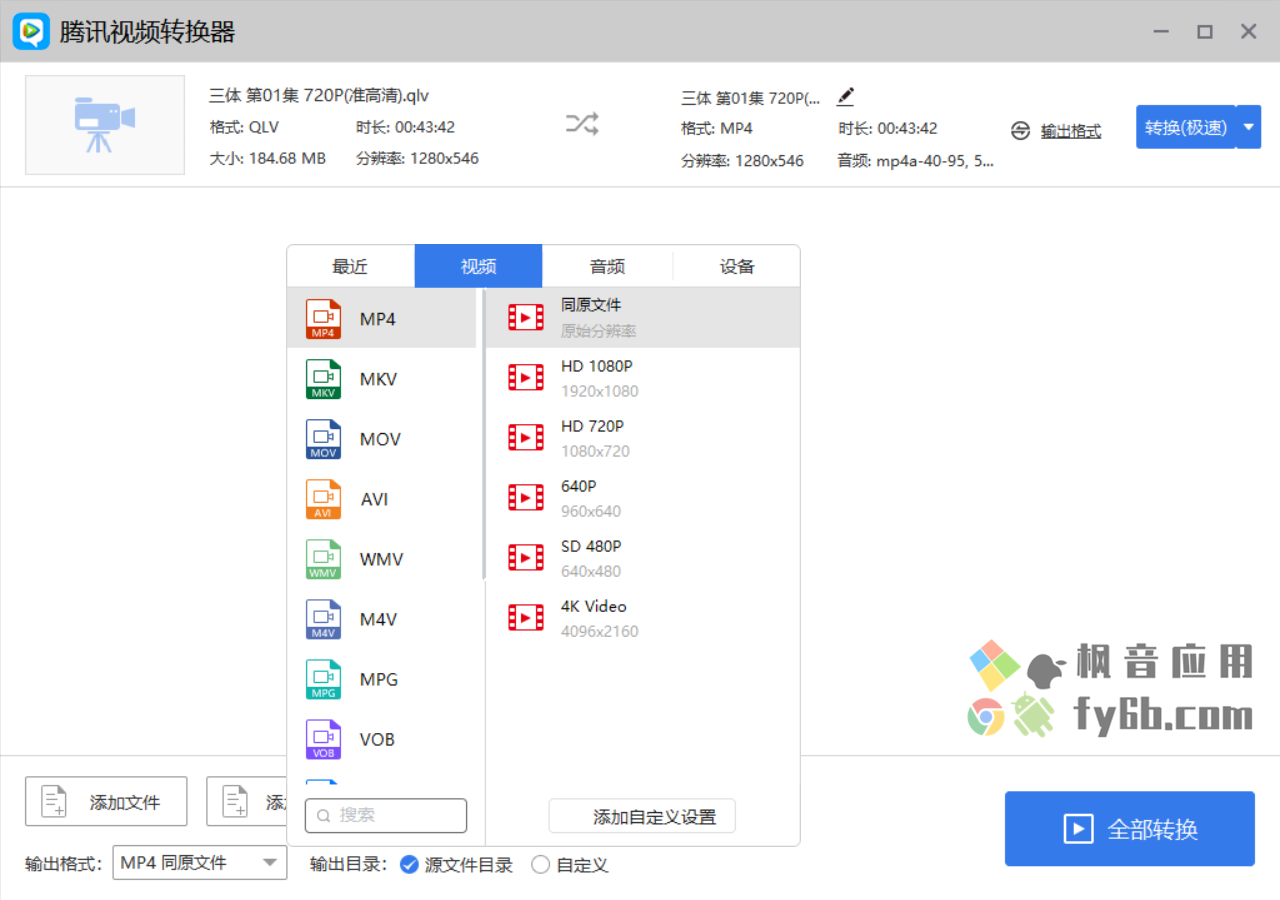Edit the output file name with pencil icon
Viewport: 1280px width, 900px height.
(x=845, y=97)
